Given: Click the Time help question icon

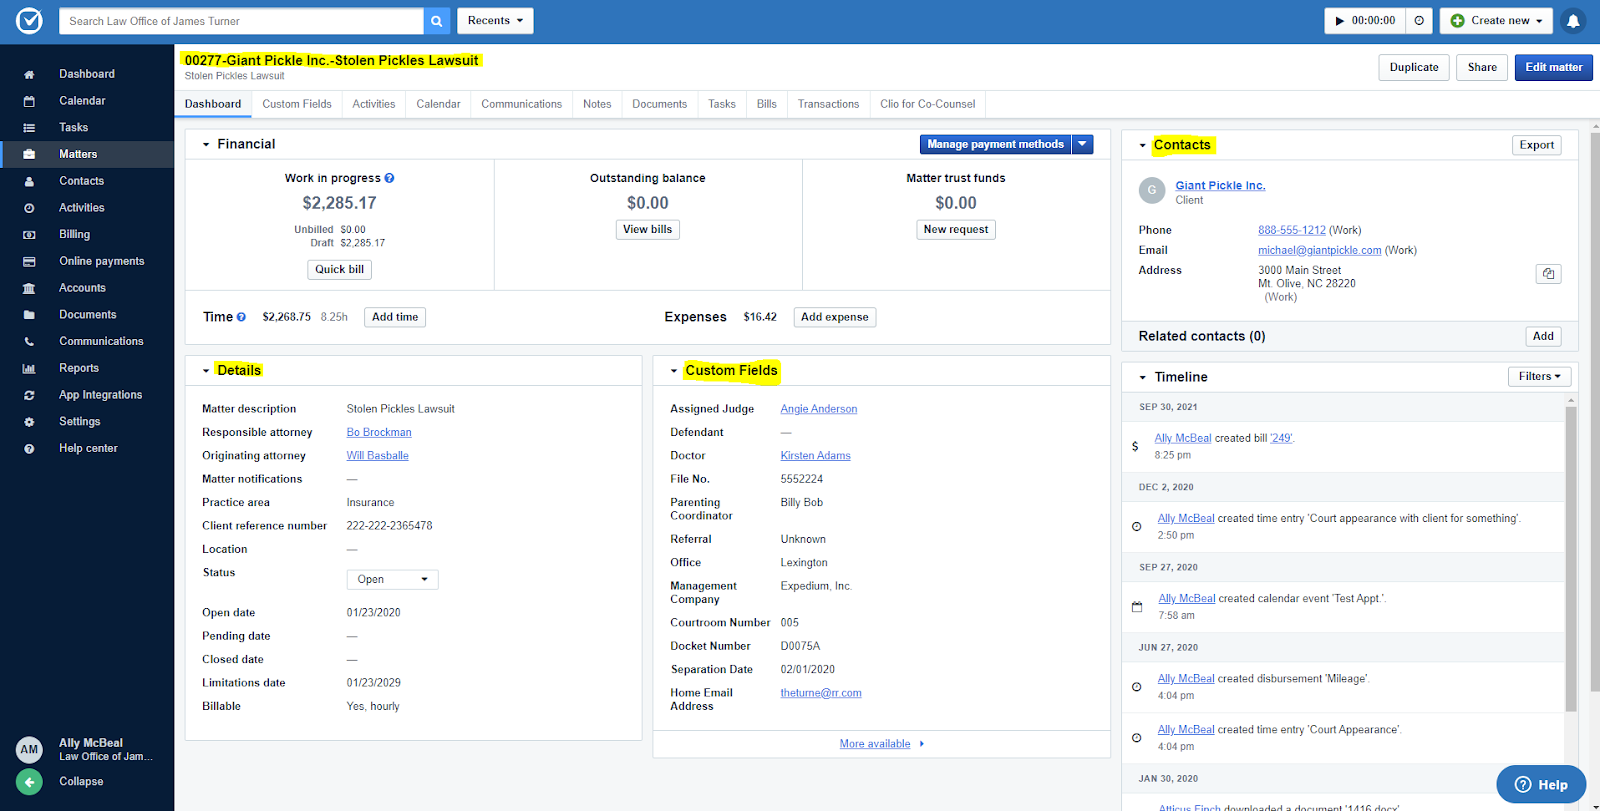Looking at the screenshot, I should point(241,317).
